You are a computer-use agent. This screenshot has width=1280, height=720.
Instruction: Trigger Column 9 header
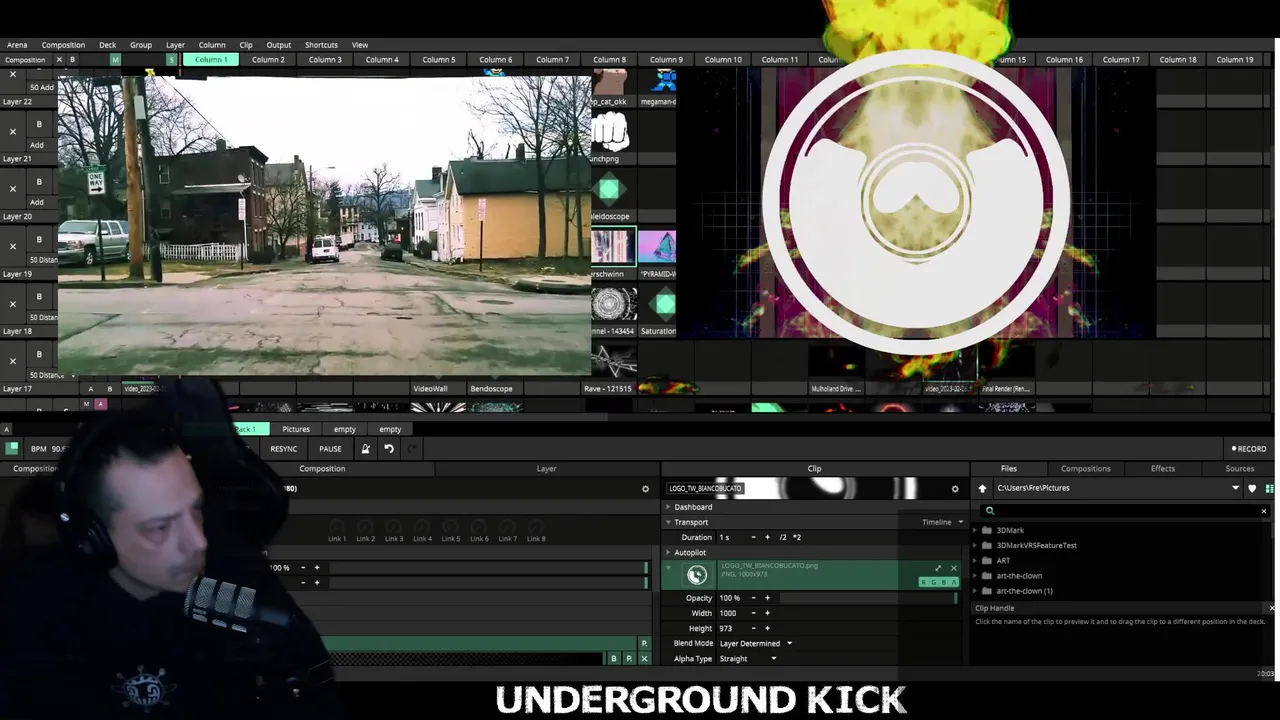[666, 60]
